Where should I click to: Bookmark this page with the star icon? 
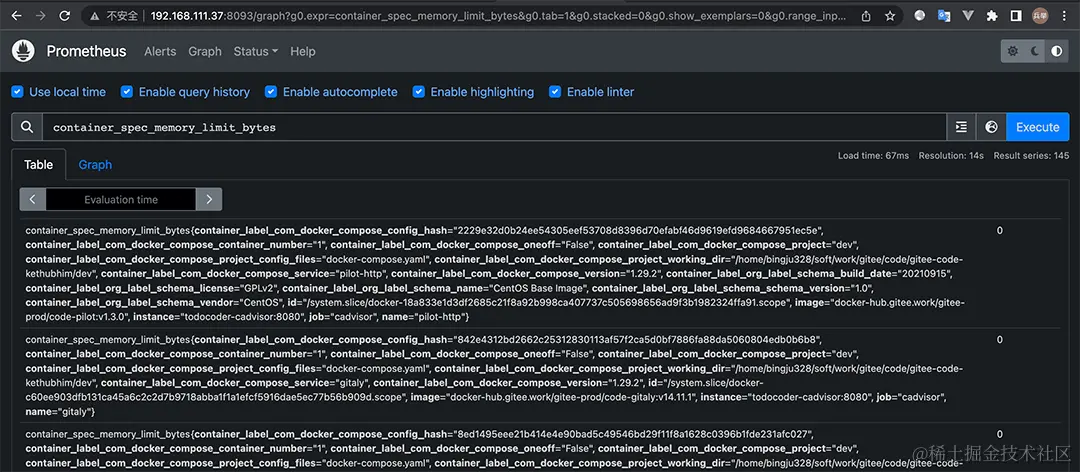[890, 15]
